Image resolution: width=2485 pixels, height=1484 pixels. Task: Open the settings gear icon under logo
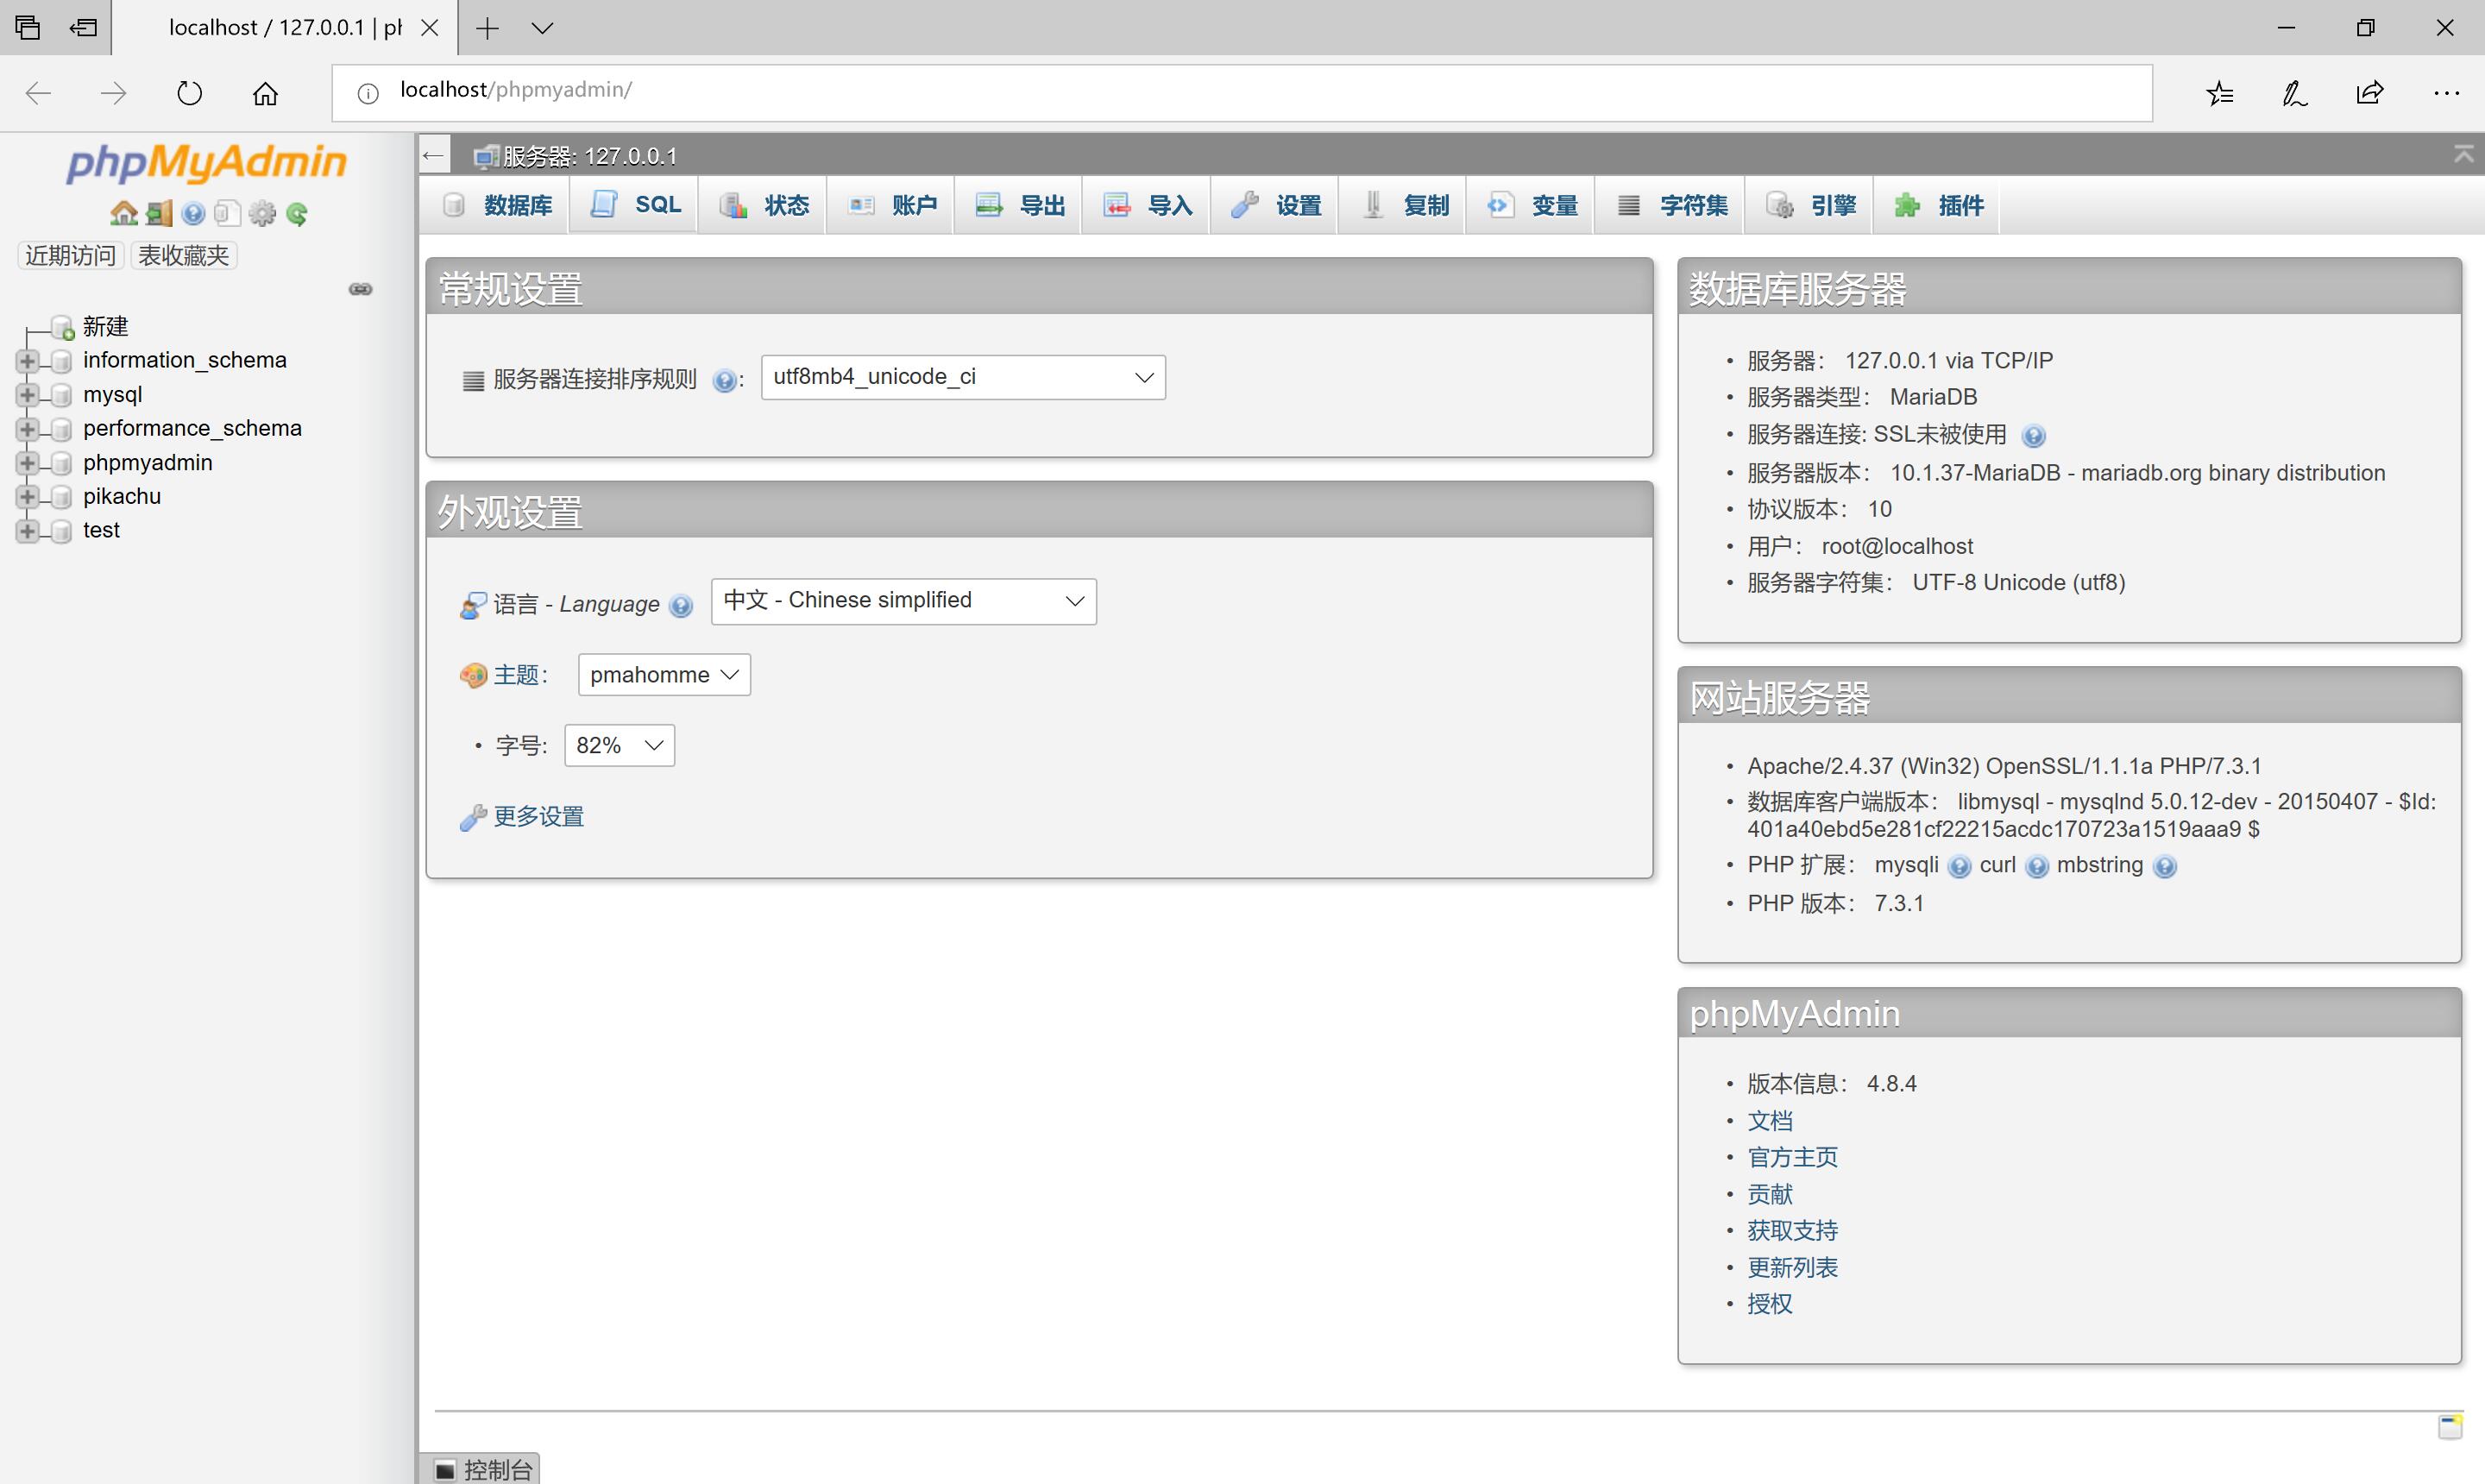point(262,213)
